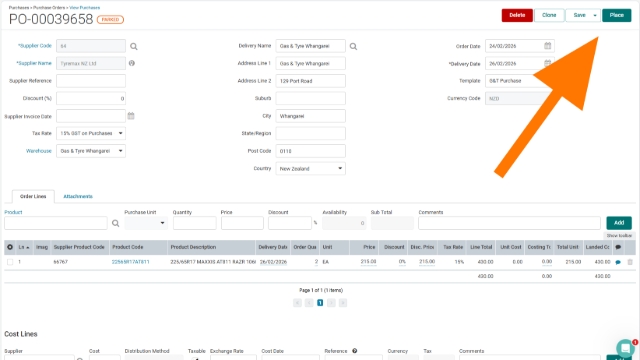Open product search magnifier in order lines
Image resolution: width=640 pixels, height=360 pixels.
(116, 223)
